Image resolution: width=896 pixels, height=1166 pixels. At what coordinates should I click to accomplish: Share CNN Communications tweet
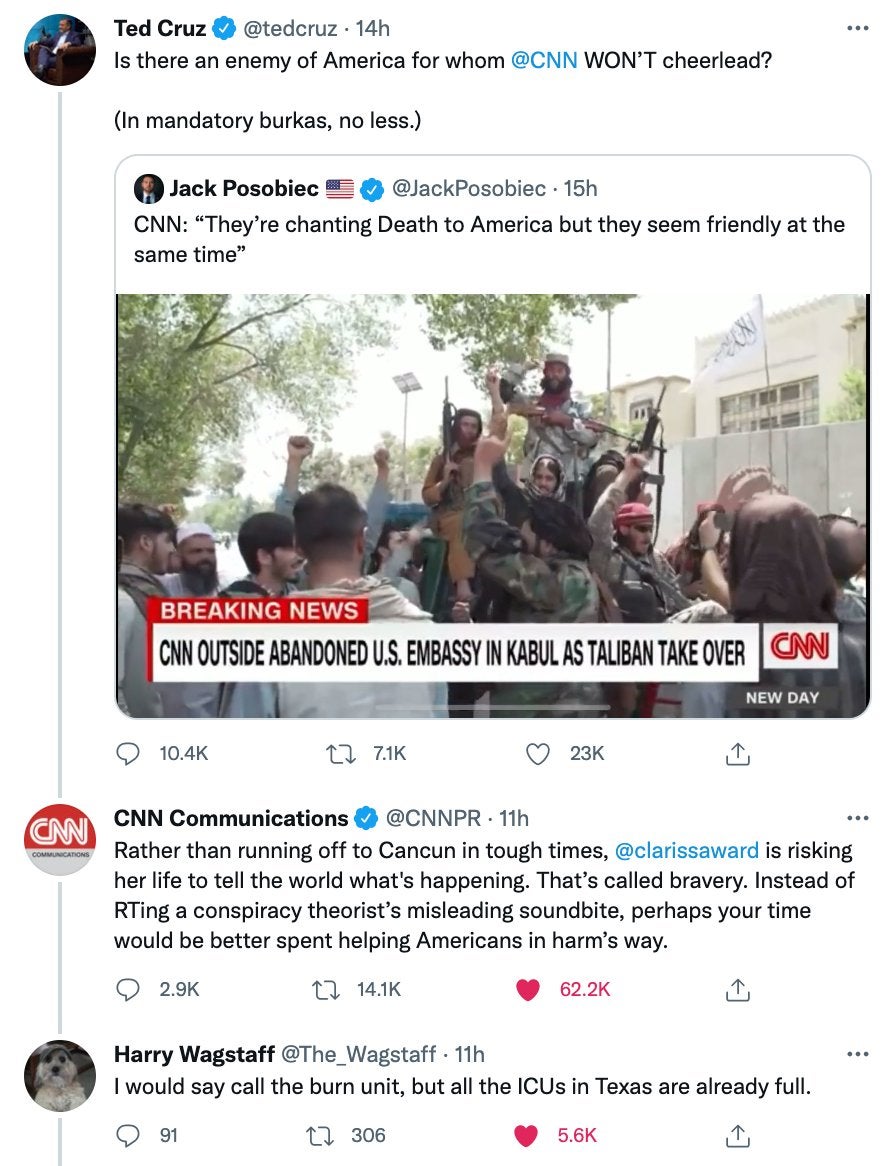pyautogui.click(x=737, y=989)
